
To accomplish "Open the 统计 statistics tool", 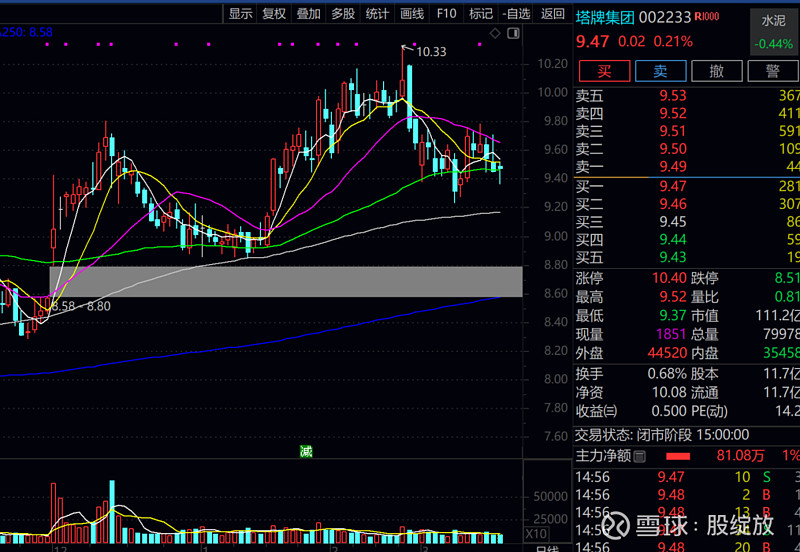I will 377,13.
